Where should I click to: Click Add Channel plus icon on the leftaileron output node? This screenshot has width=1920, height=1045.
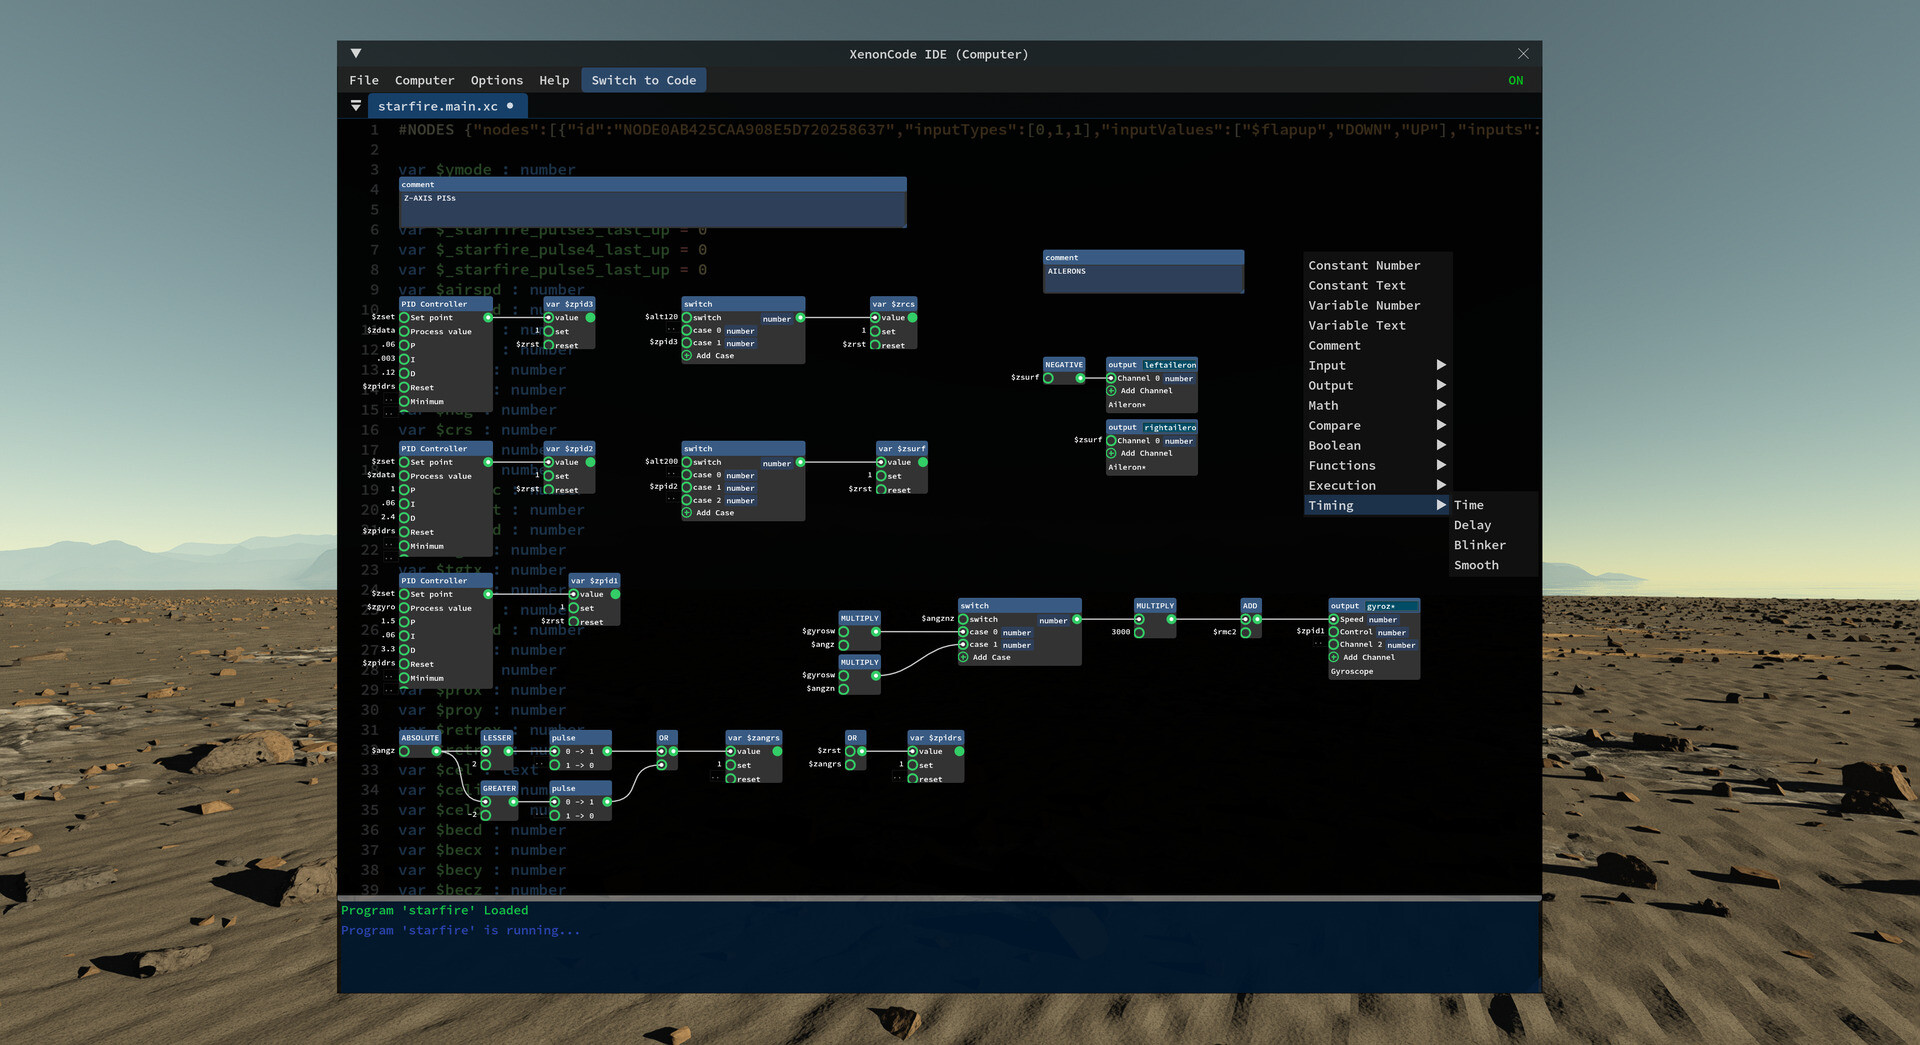click(x=1112, y=391)
